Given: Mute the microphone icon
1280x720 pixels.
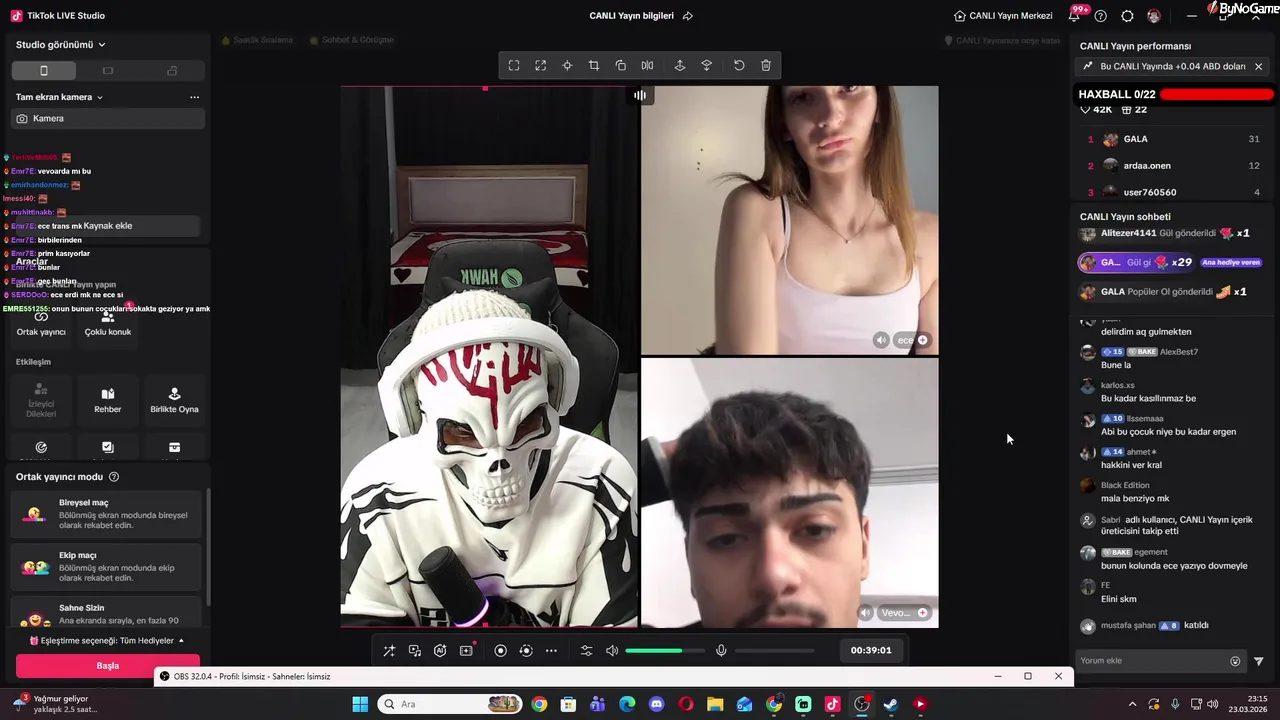Looking at the screenshot, I should pyautogui.click(x=721, y=651).
